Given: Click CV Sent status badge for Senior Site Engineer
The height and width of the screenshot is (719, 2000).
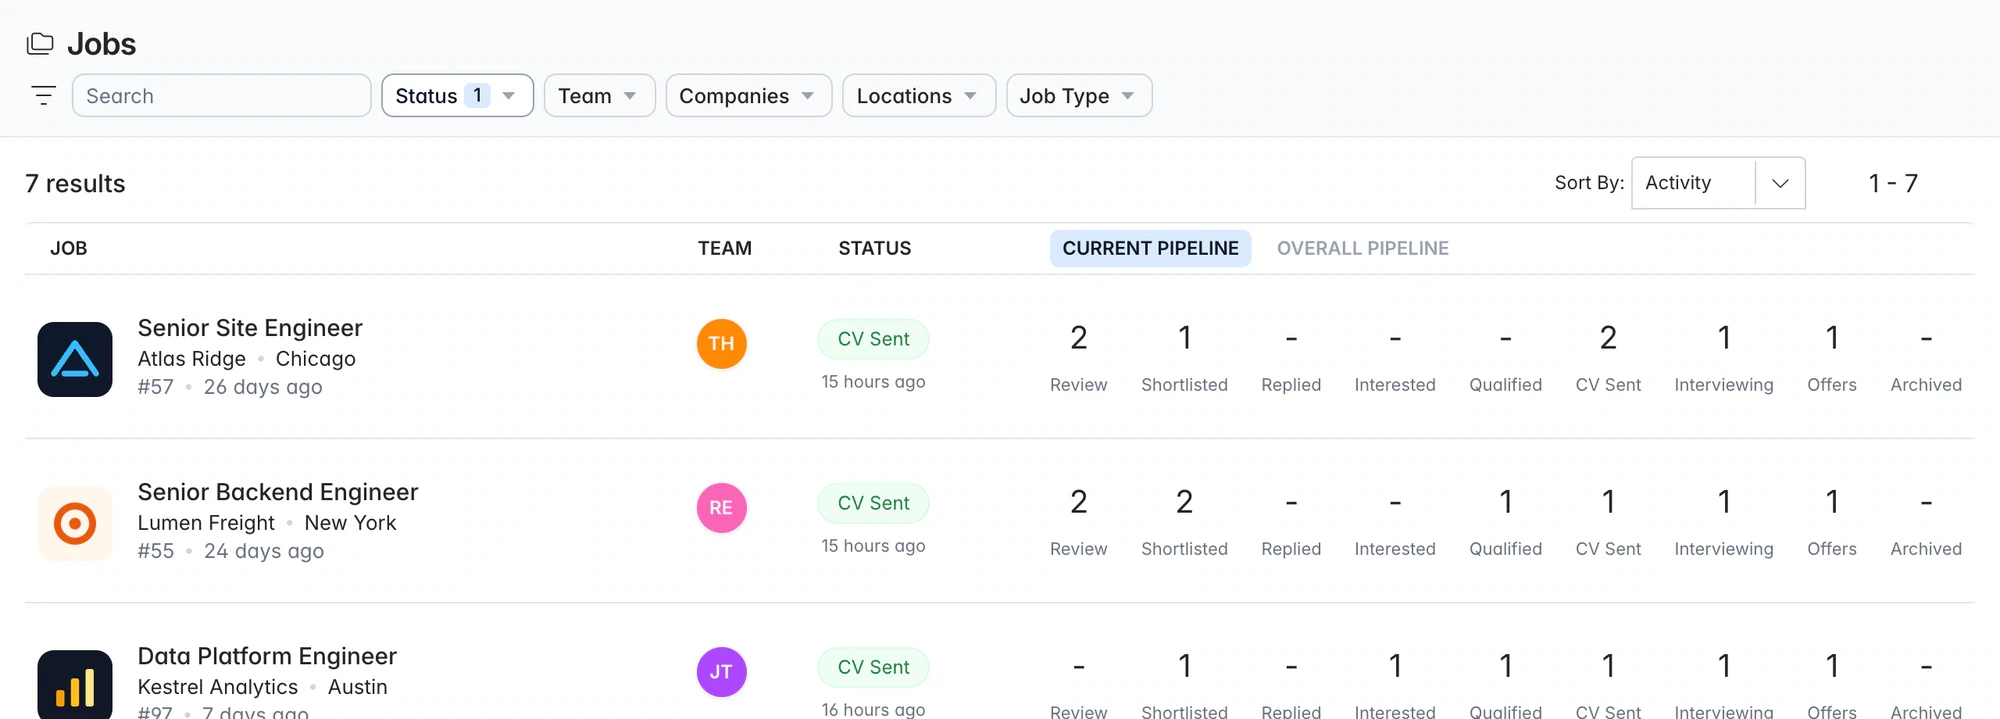Looking at the screenshot, I should tap(873, 339).
